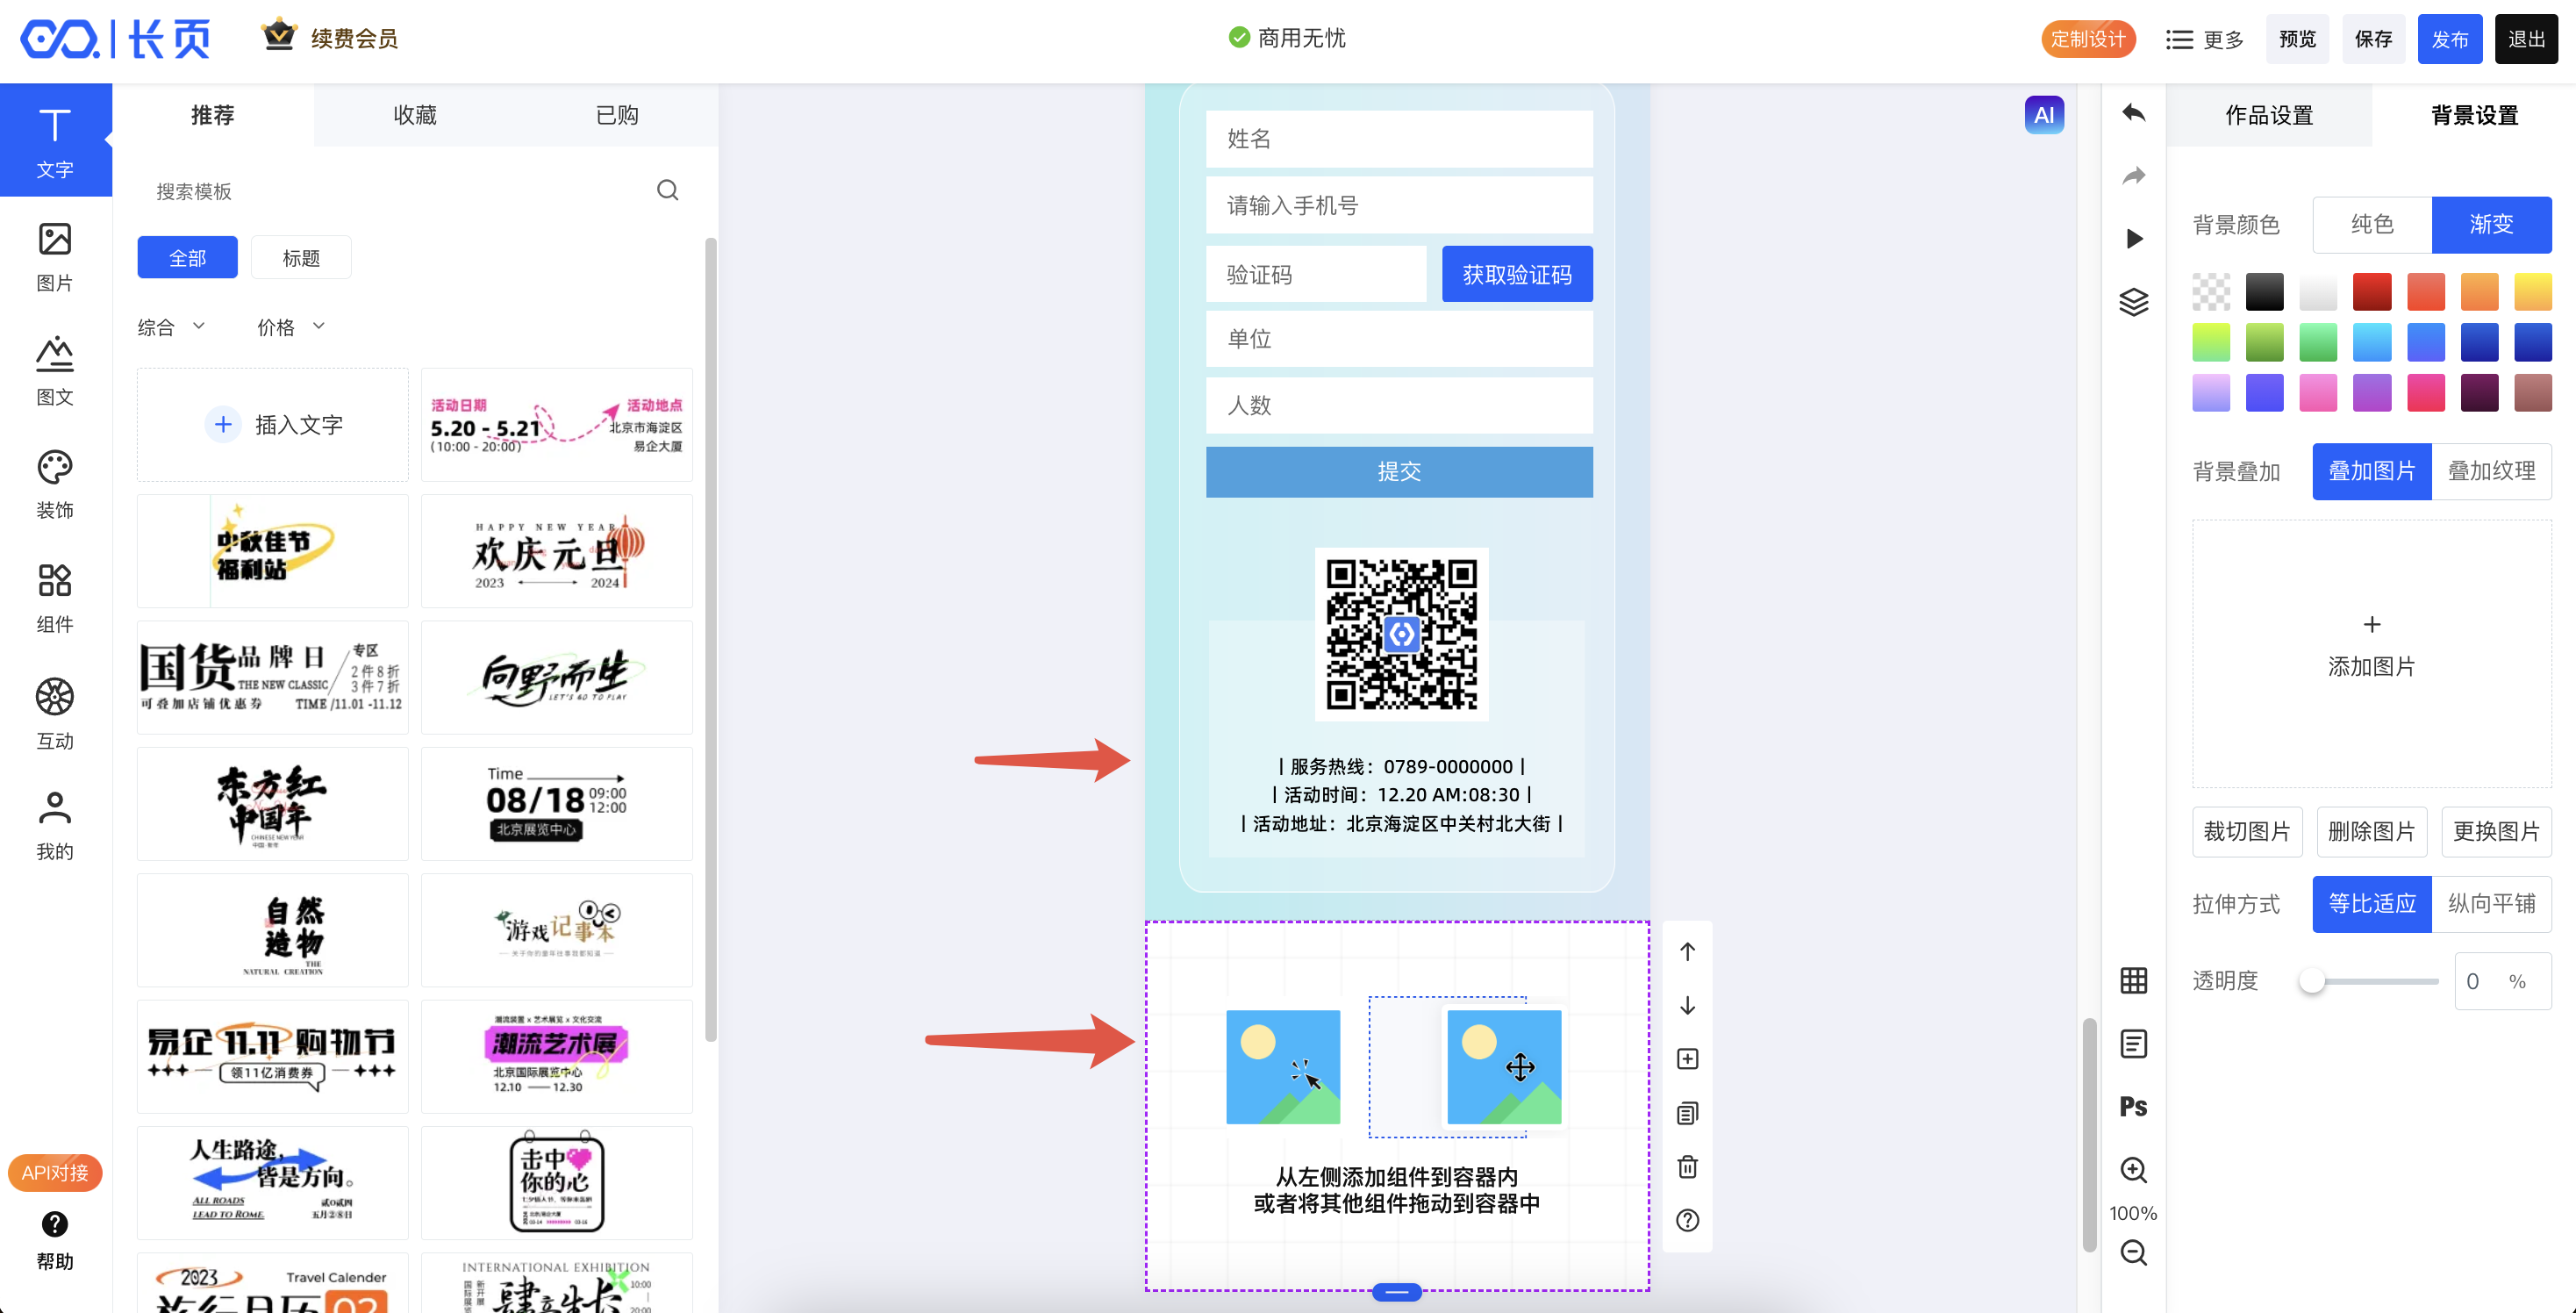Viewport: 2576px width, 1313px height.
Task: Click the Ps import icon
Action: point(2133,1106)
